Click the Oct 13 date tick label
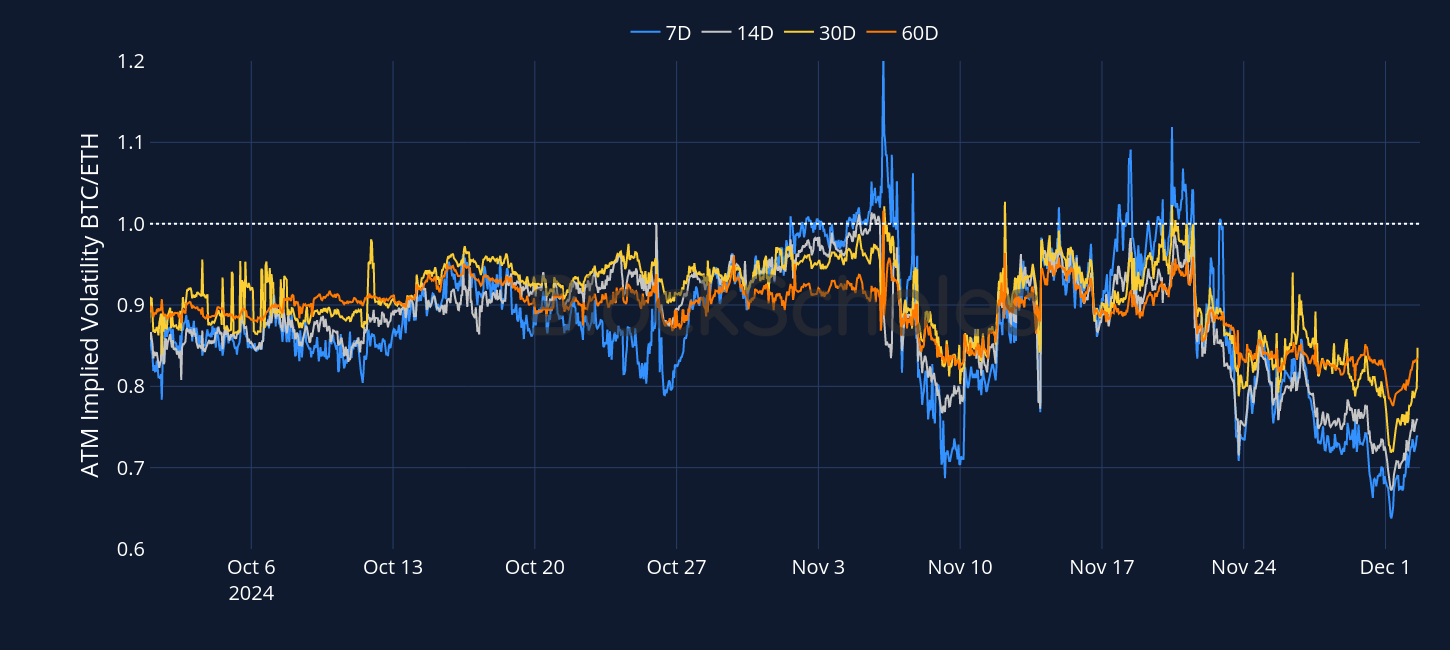This screenshot has height=650, width=1450. [x=393, y=567]
